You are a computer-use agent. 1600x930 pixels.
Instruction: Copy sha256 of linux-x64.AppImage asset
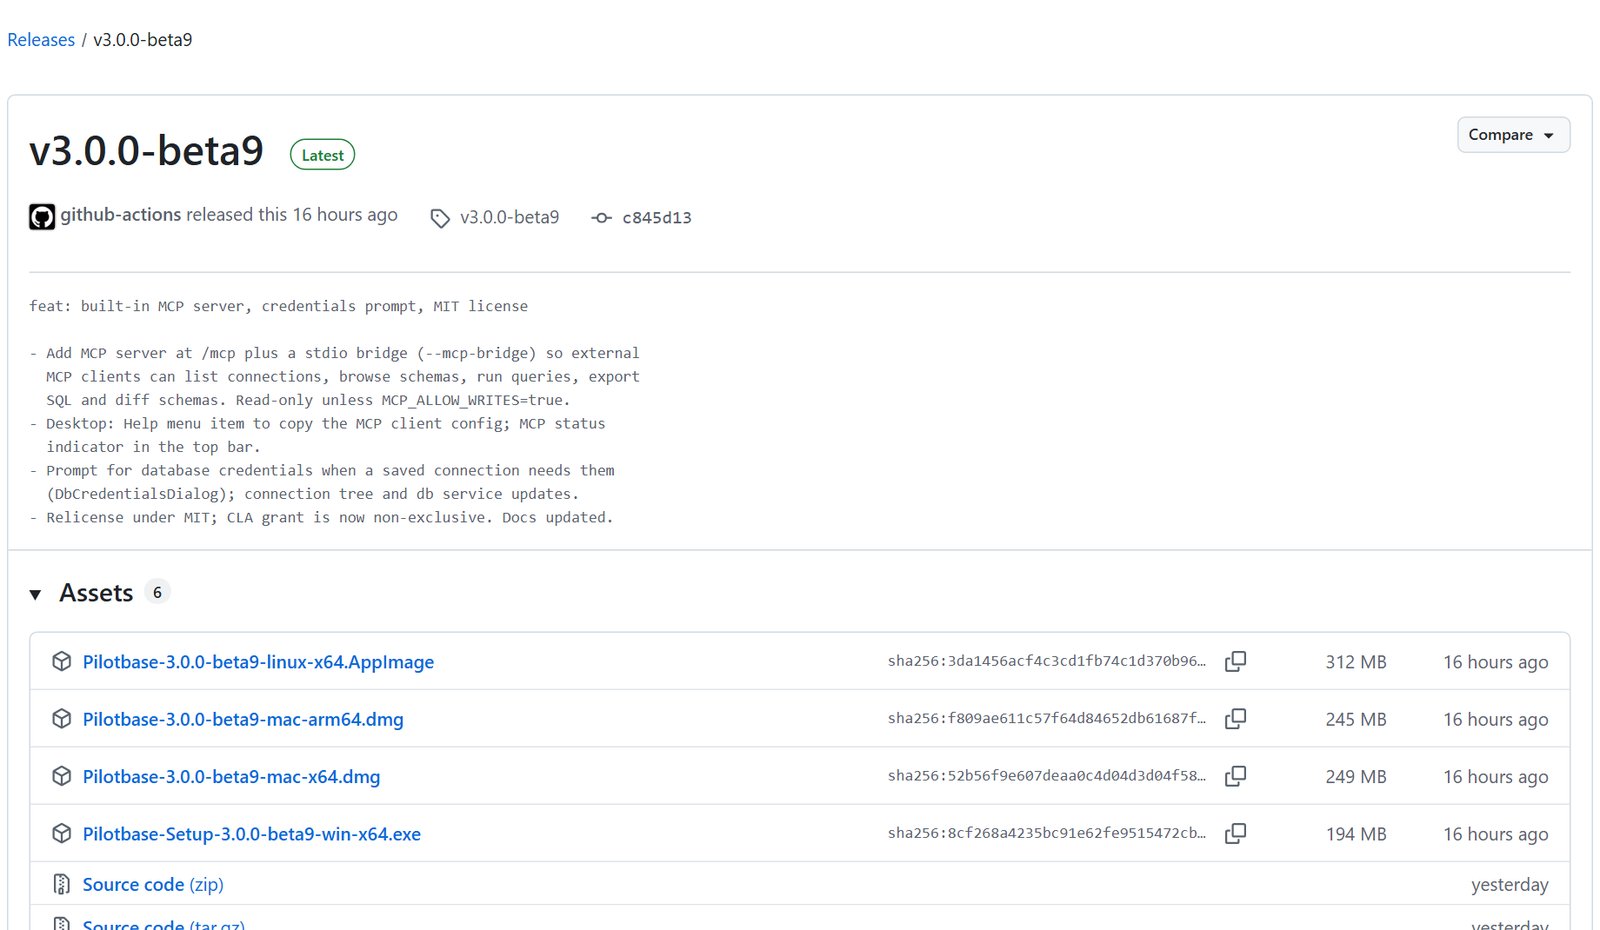1236,661
